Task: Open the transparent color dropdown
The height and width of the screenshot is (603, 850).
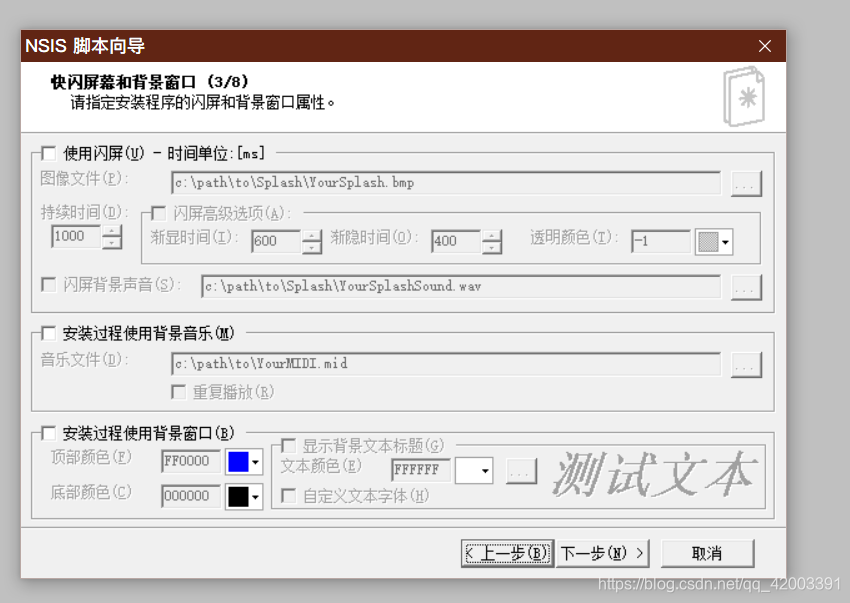Action: 725,242
